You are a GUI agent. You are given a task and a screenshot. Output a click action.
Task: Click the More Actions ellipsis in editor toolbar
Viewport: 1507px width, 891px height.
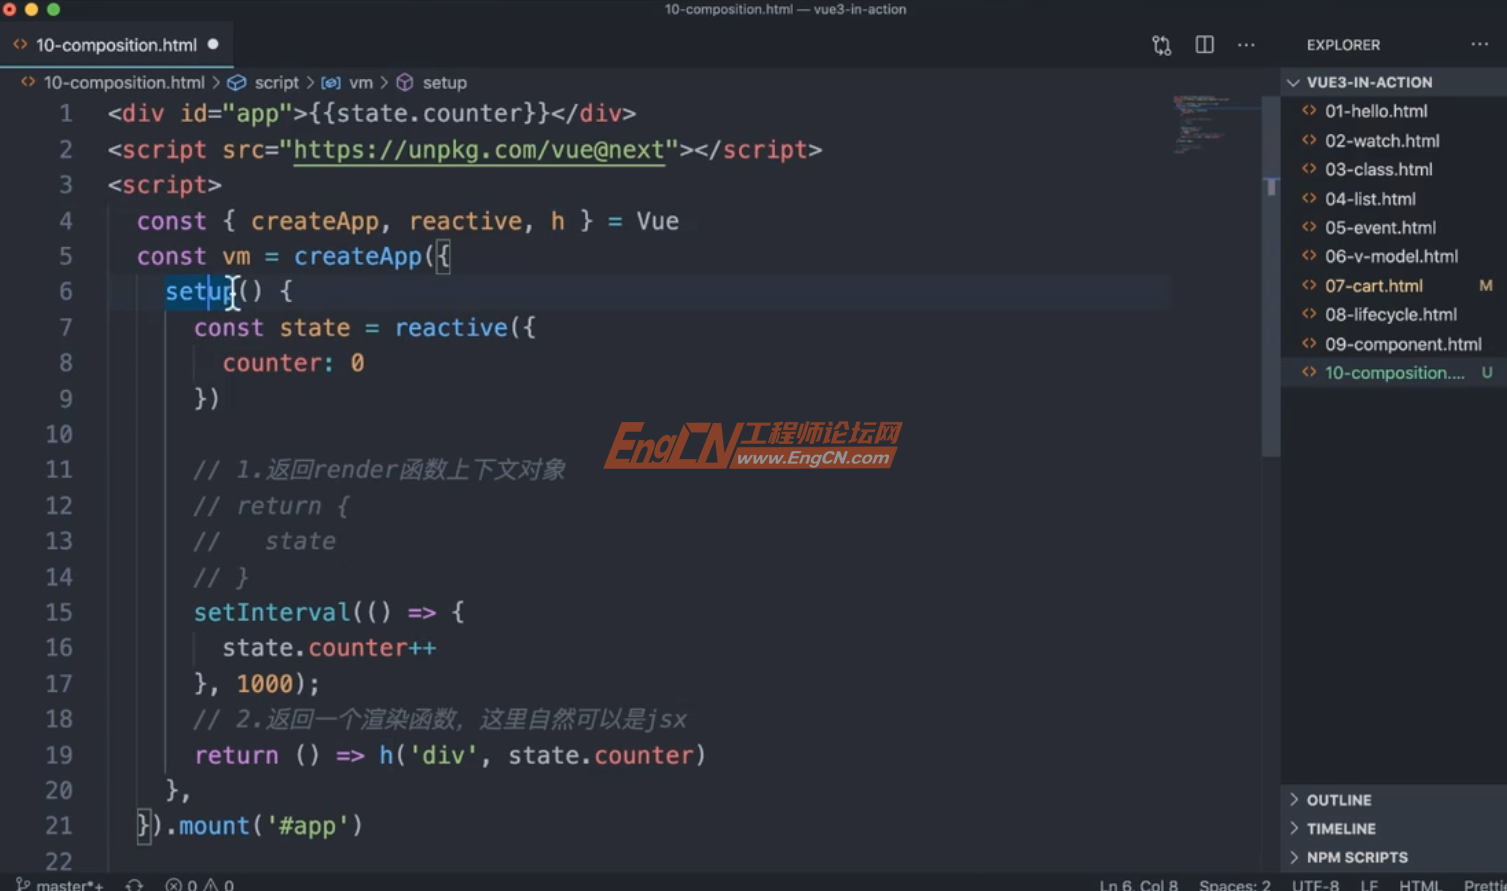1246,44
